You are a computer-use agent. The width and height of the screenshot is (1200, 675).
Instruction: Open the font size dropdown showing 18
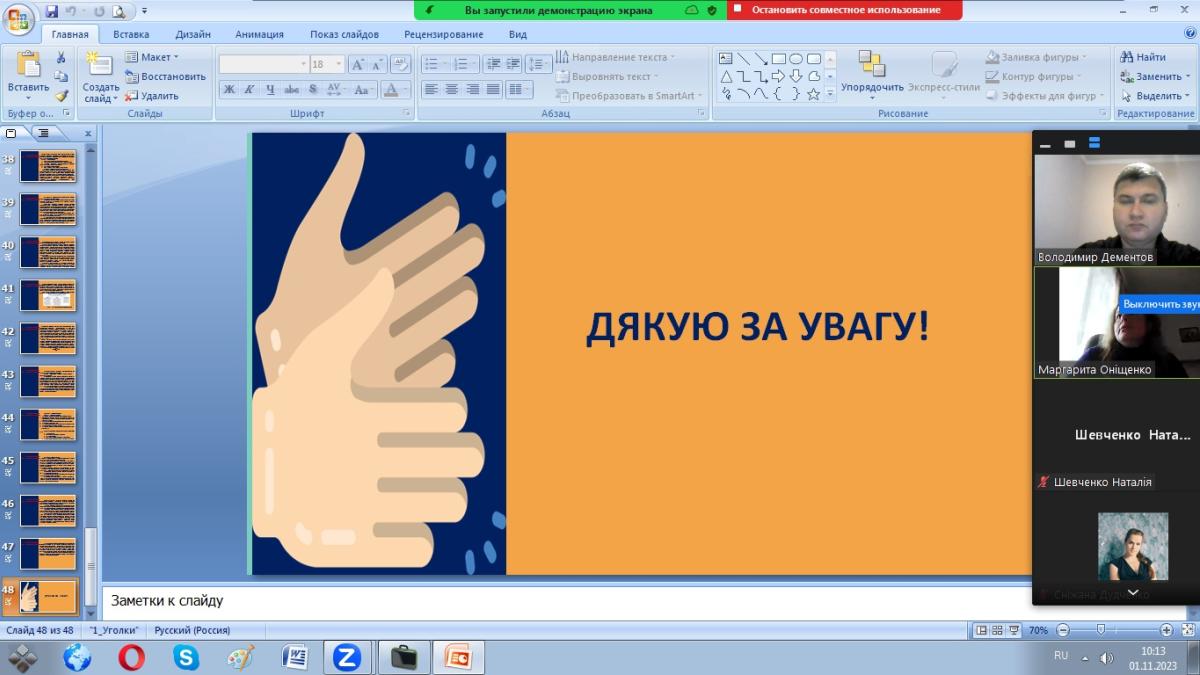(x=325, y=64)
